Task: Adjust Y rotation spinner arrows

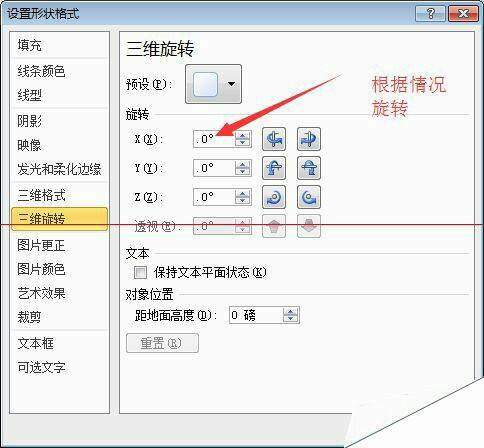Action: coord(243,168)
